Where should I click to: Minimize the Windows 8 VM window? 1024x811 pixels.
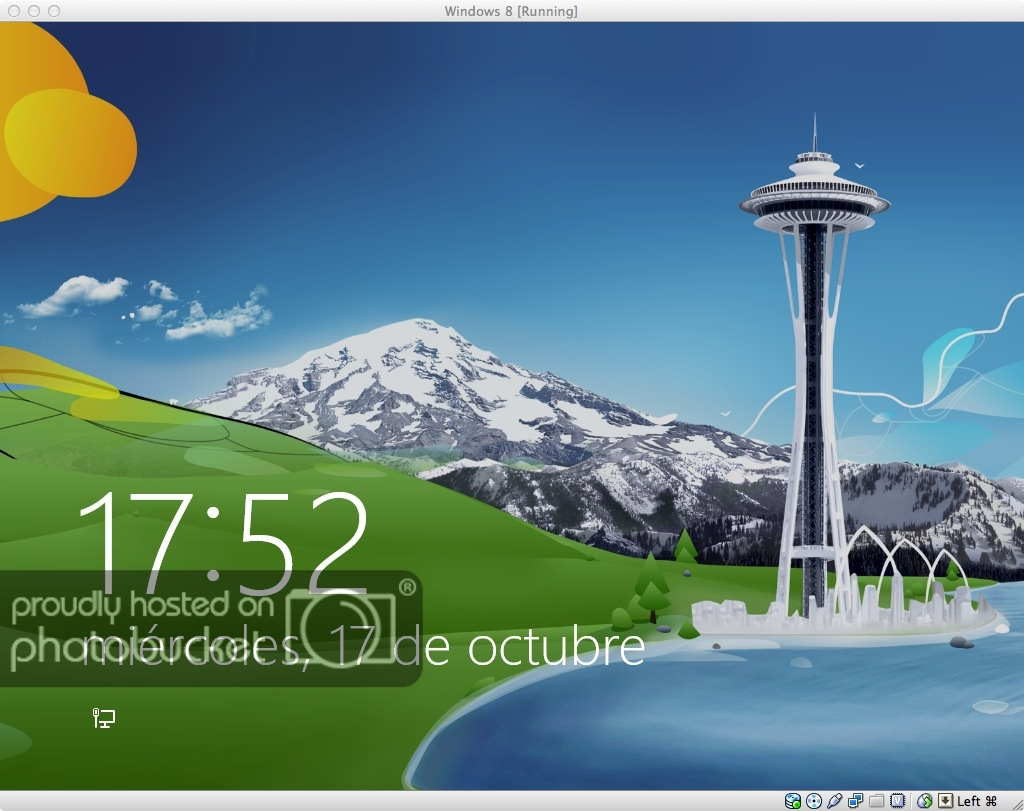click(34, 11)
